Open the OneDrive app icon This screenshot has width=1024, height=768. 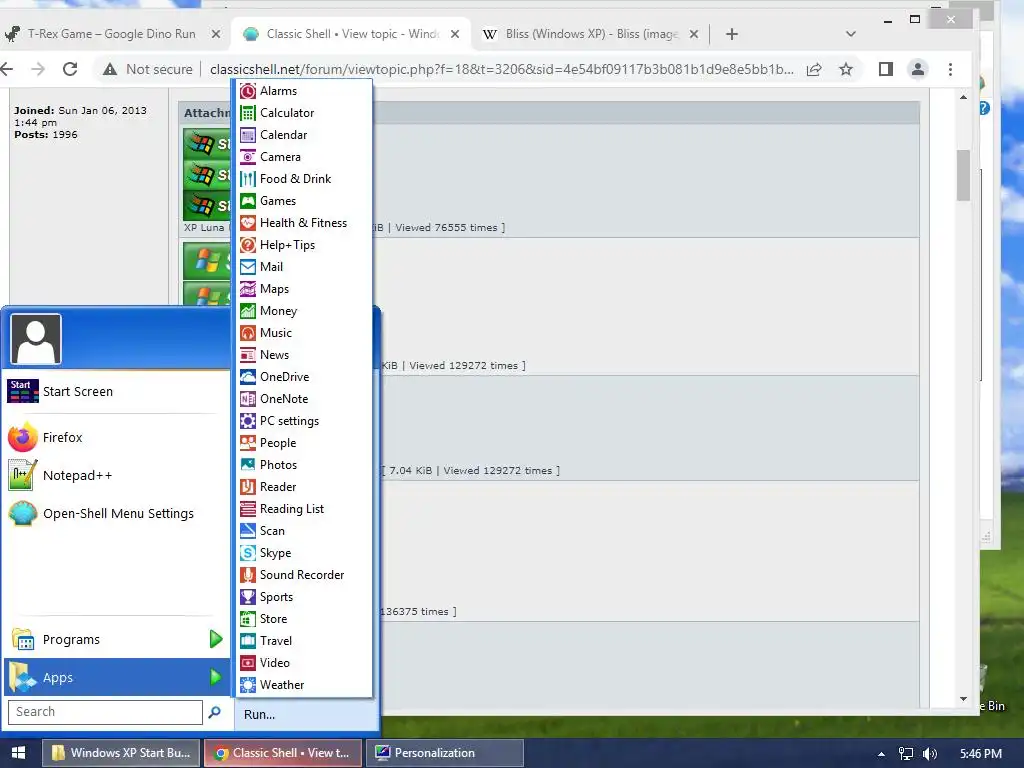click(248, 377)
